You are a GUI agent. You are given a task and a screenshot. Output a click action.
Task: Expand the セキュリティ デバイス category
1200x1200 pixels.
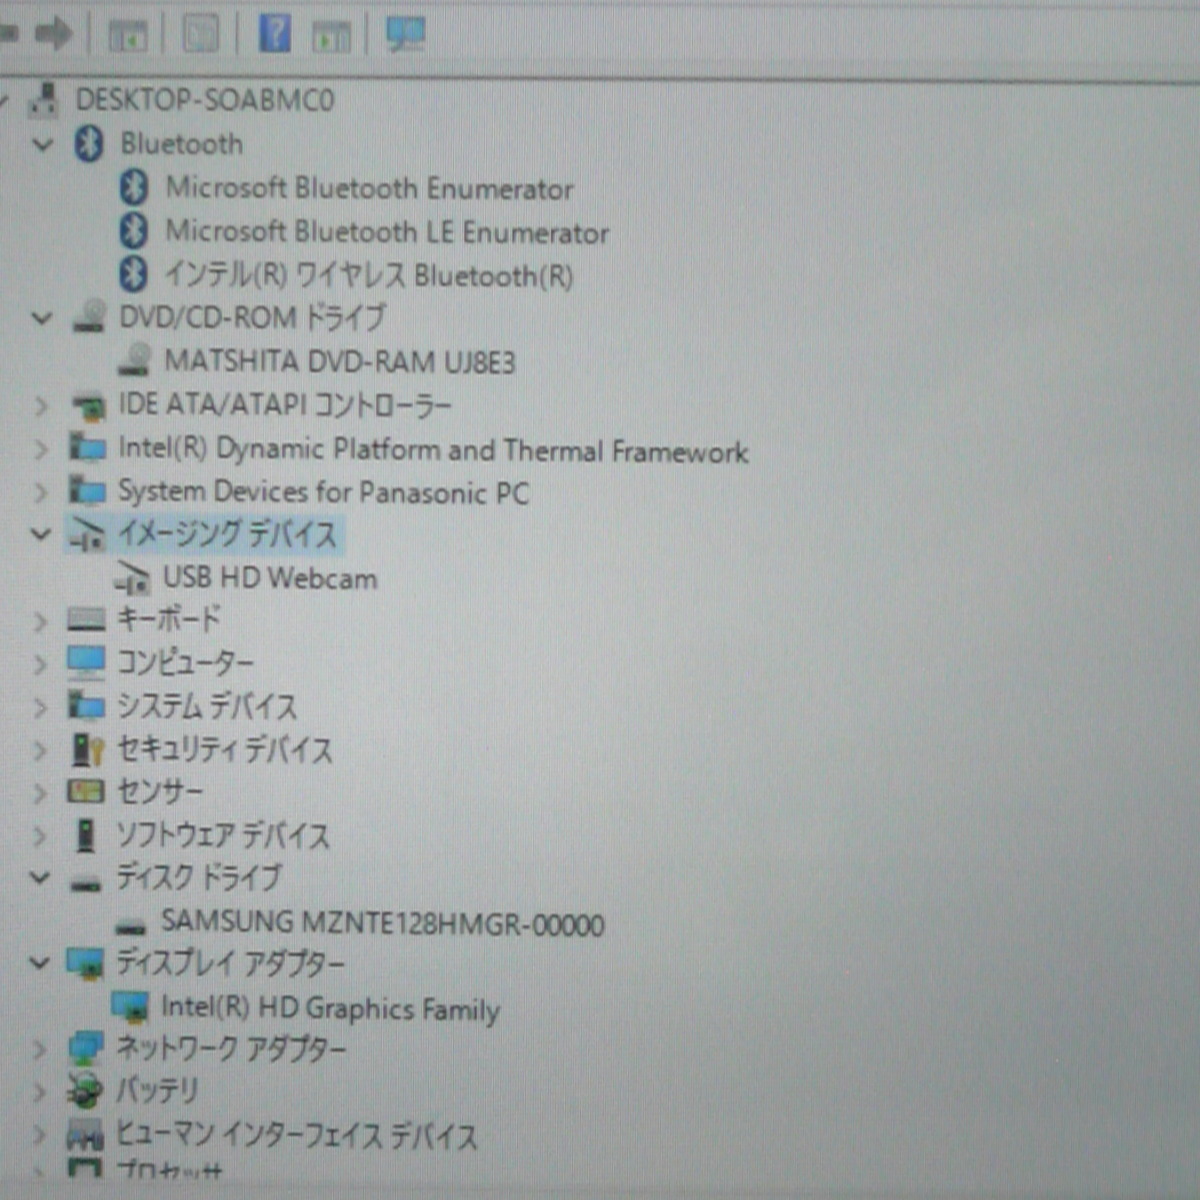point(40,750)
